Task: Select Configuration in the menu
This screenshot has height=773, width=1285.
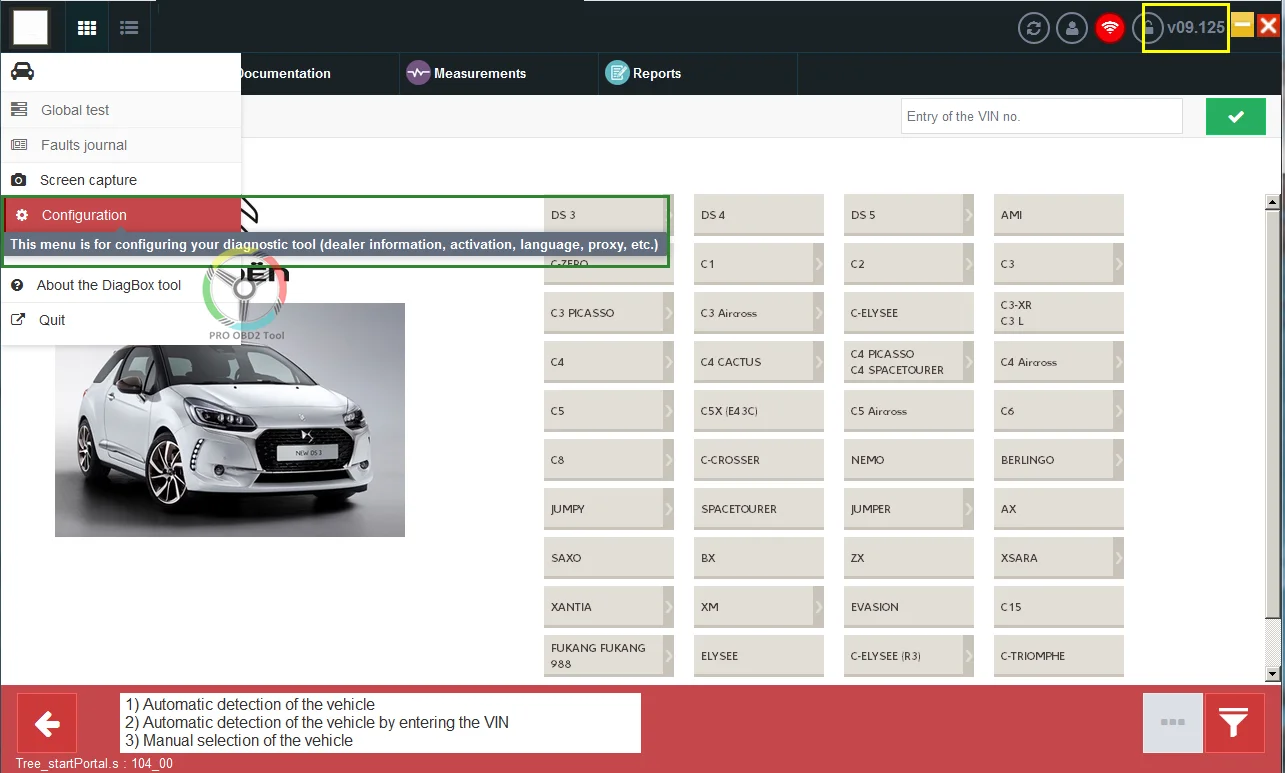Action: (121, 215)
